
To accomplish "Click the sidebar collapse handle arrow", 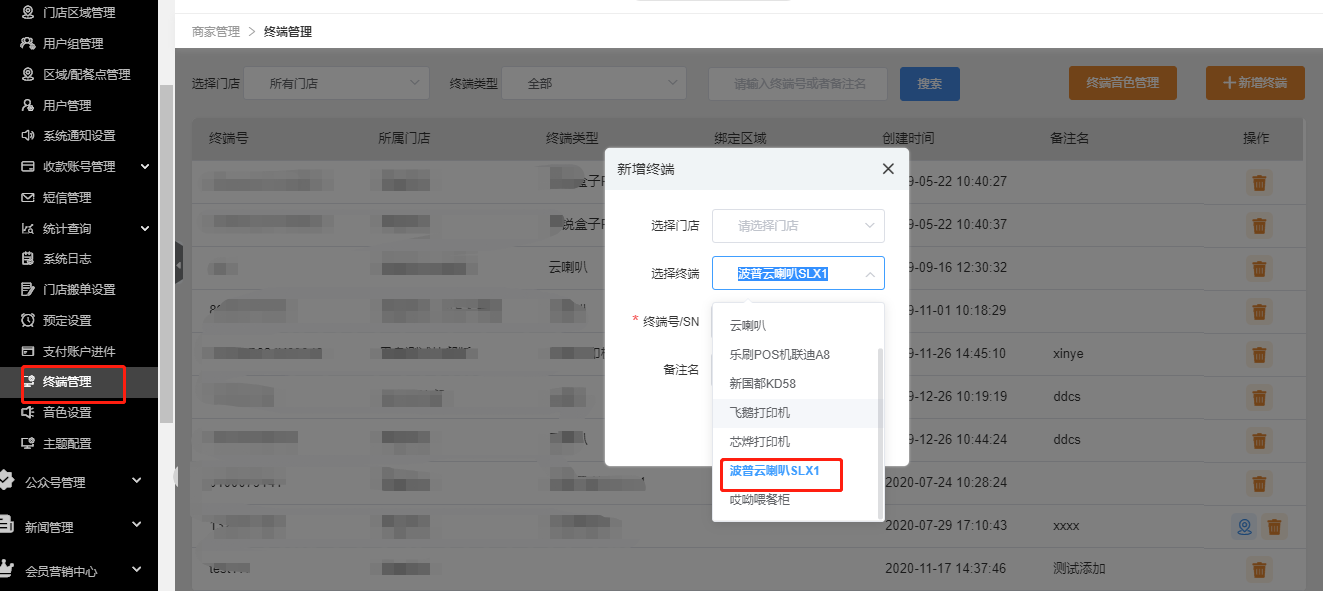I will click(x=179, y=265).
